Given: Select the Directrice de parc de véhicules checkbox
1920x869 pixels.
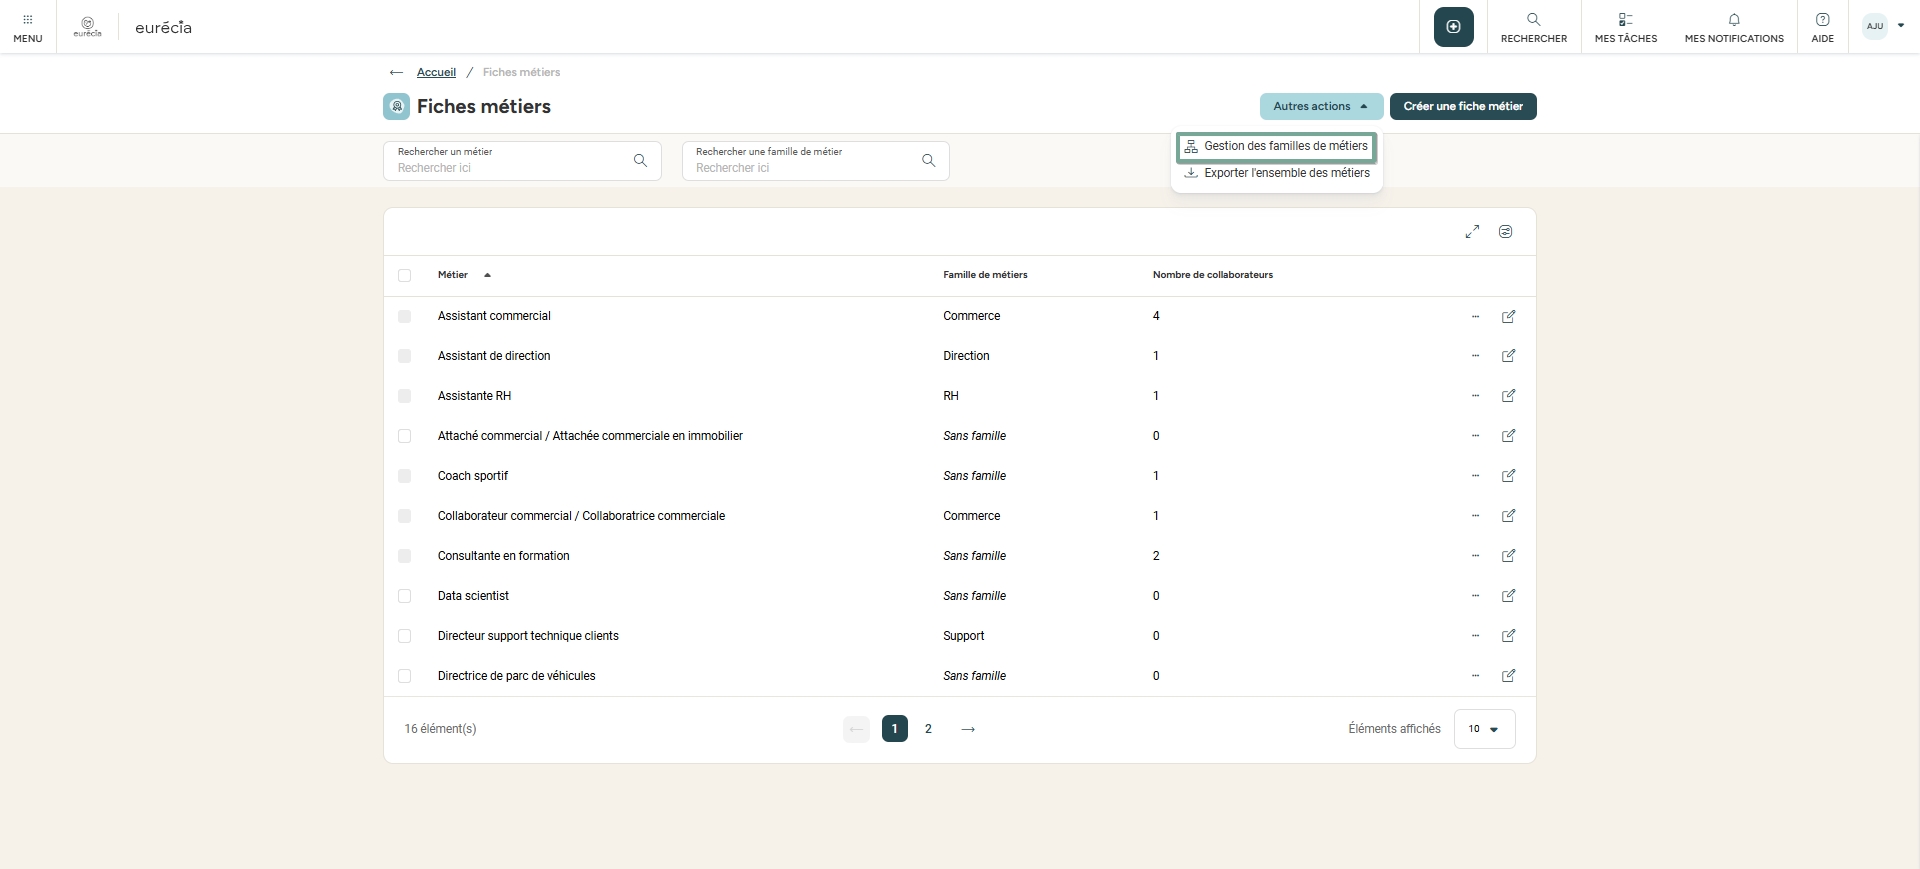Looking at the screenshot, I should click(405, 676).
